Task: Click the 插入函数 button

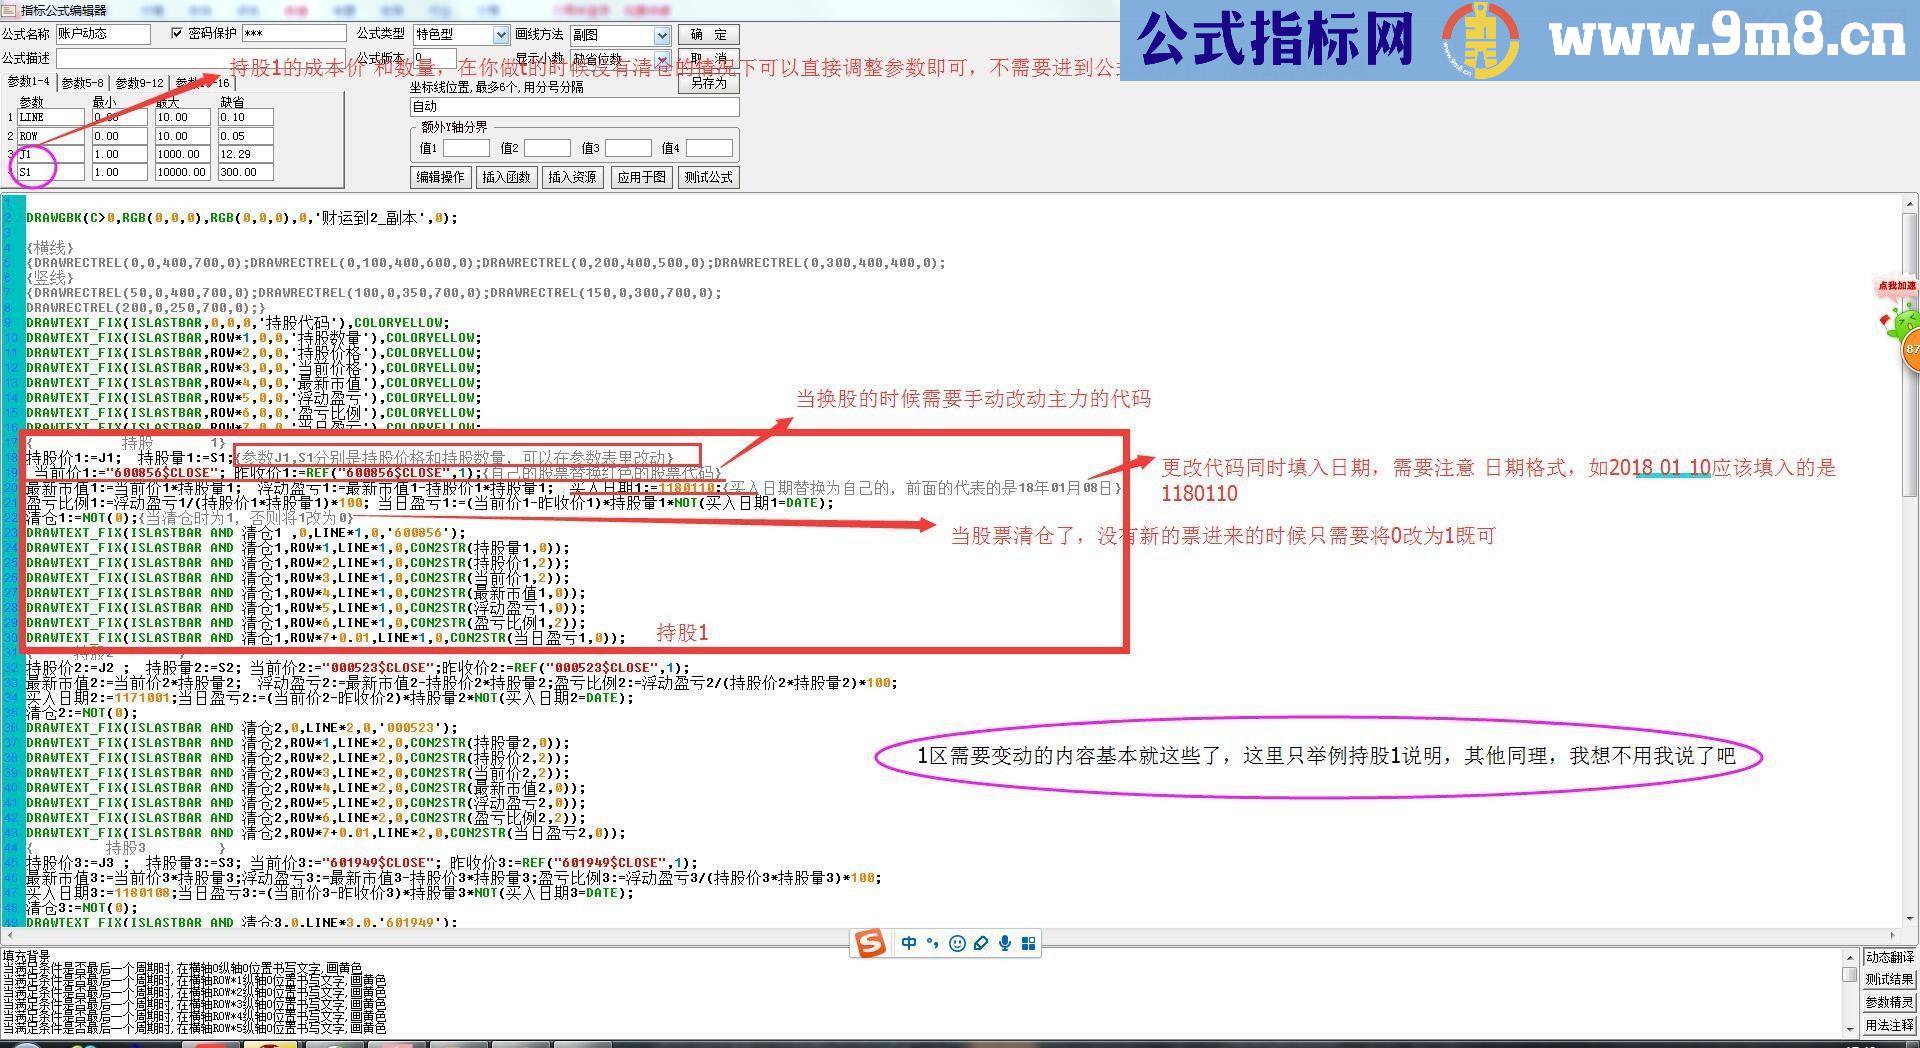Action: 507,177
